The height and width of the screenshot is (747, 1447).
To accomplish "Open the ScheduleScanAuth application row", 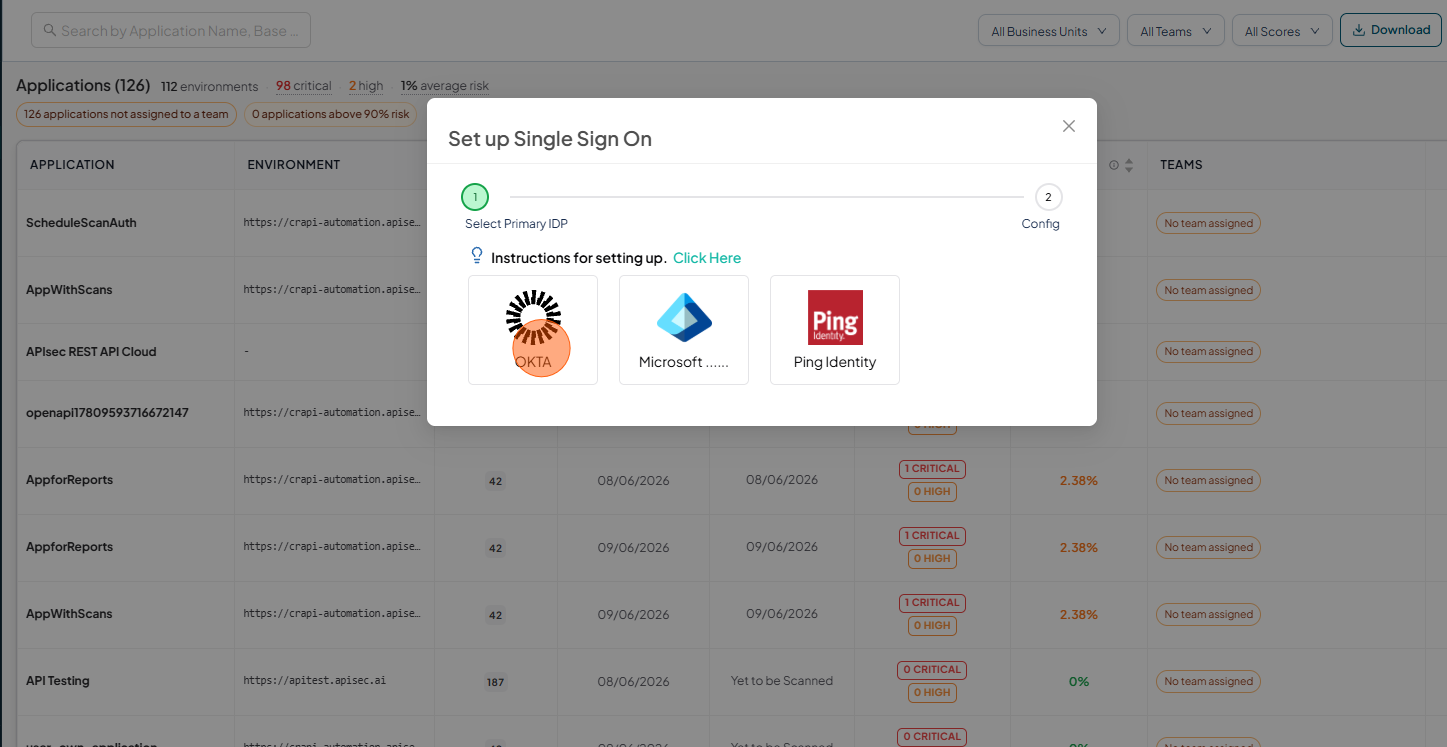I will coord(81,222).
